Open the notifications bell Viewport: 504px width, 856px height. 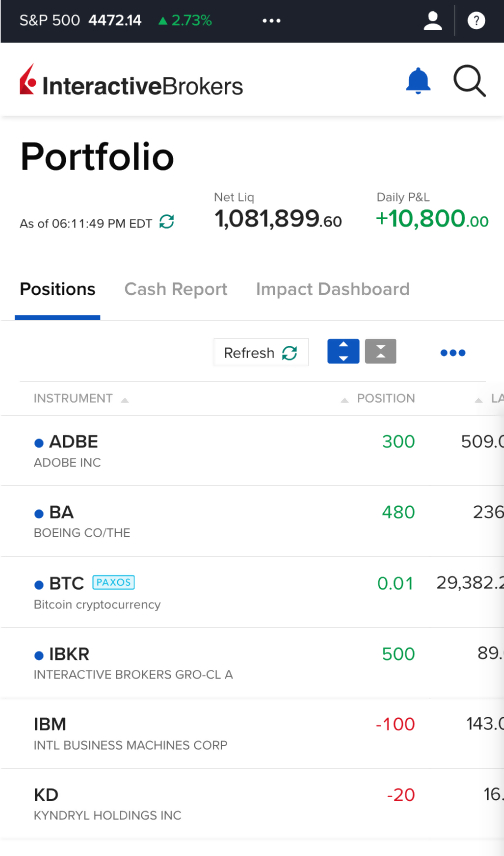[418, 81]
